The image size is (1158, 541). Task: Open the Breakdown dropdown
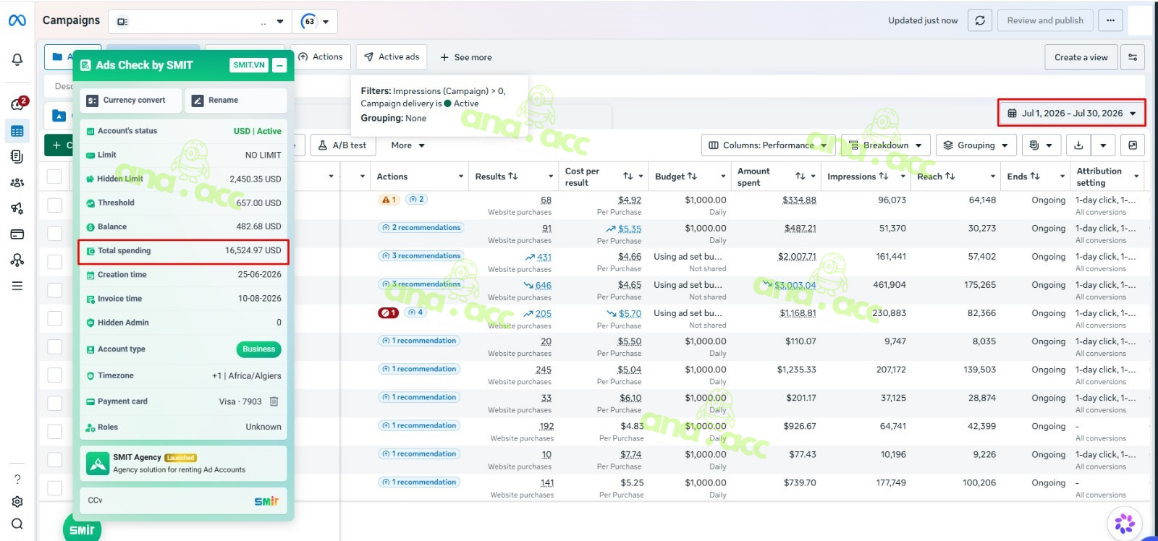pyautogui.click(x=885, y=145)
